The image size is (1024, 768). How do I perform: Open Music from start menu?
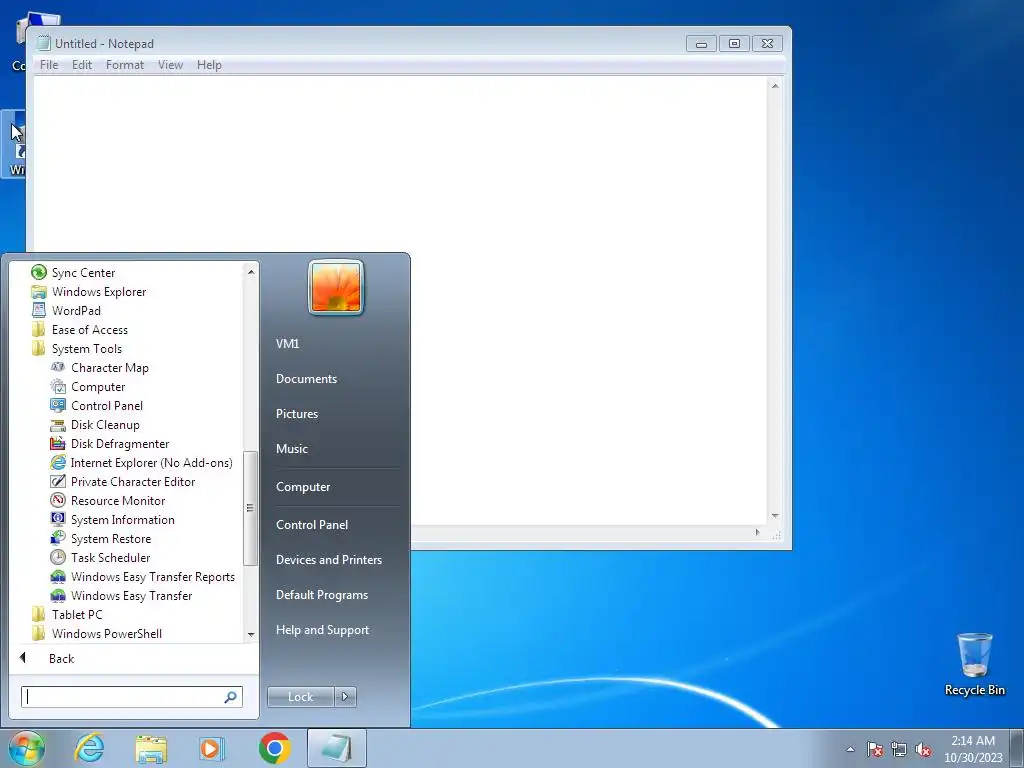[x=291, y=449]
